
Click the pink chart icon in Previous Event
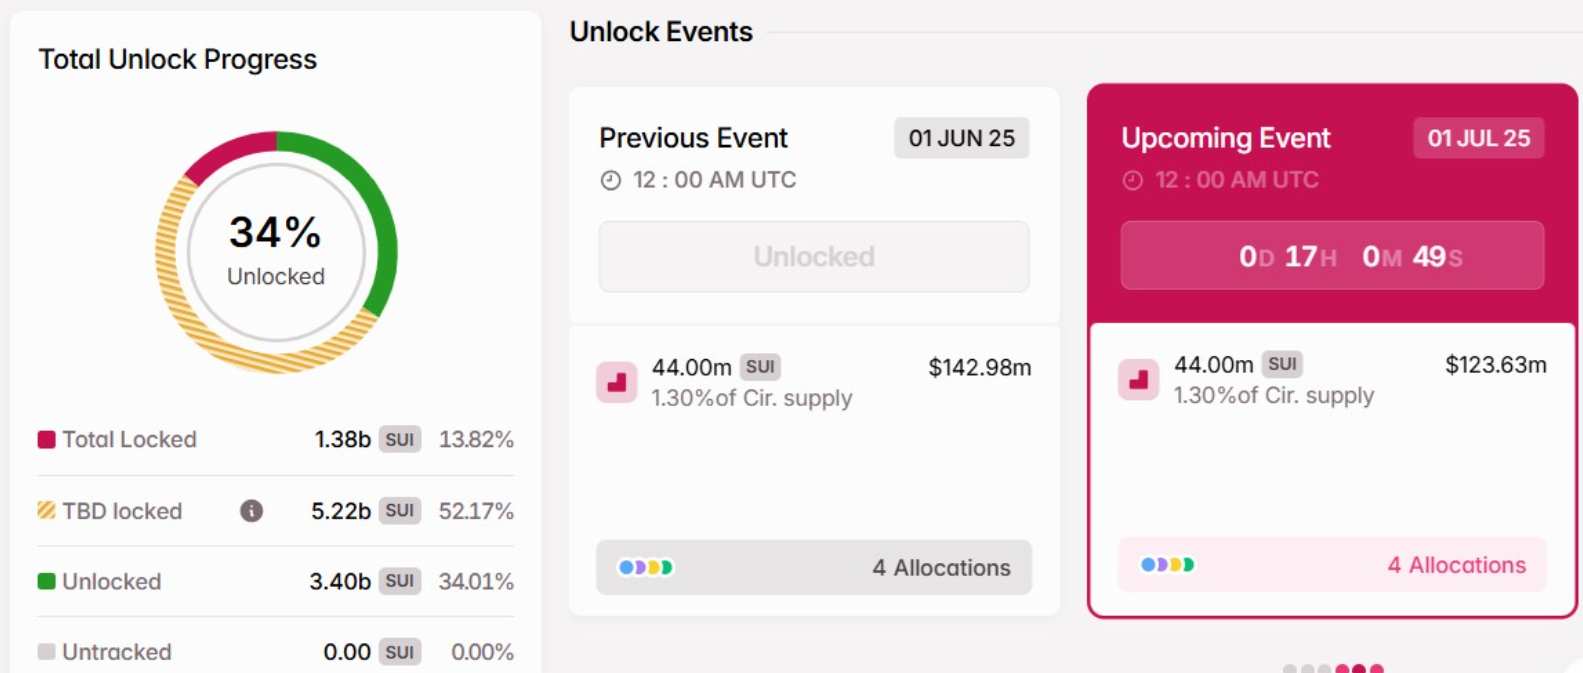[x=617, y=382]
